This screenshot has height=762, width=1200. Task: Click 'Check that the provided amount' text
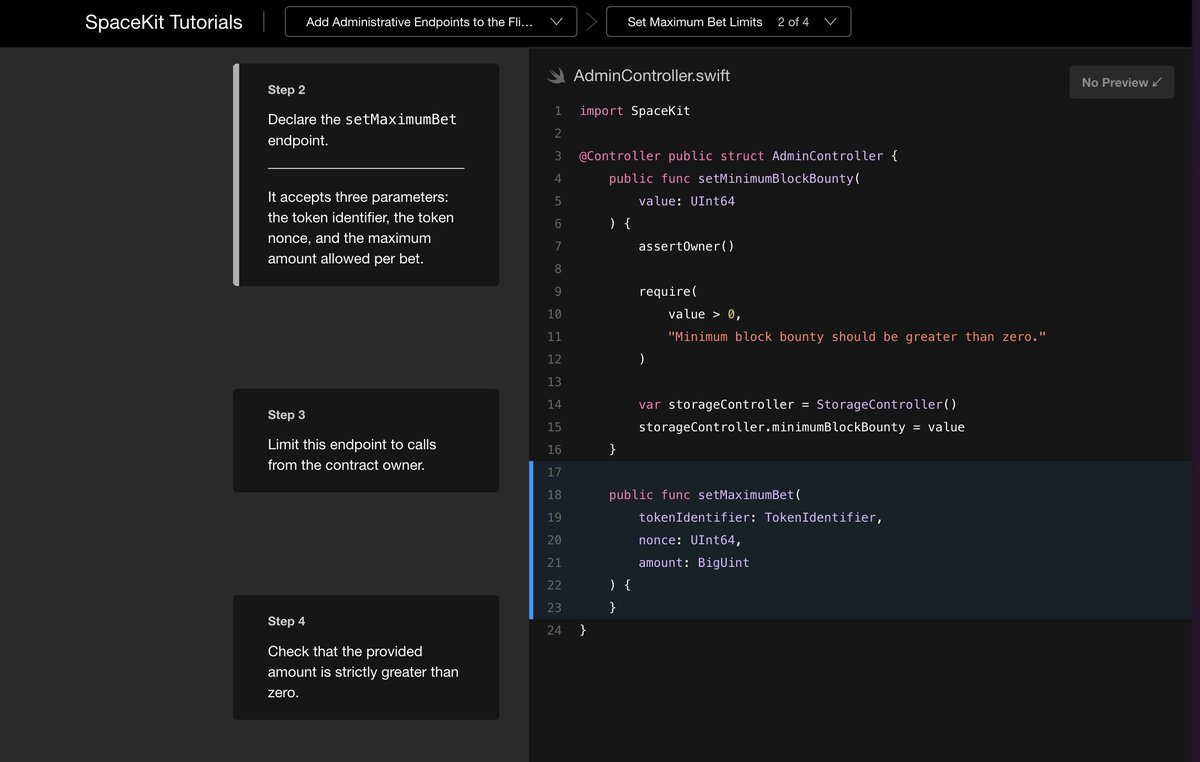coord(363,672)
